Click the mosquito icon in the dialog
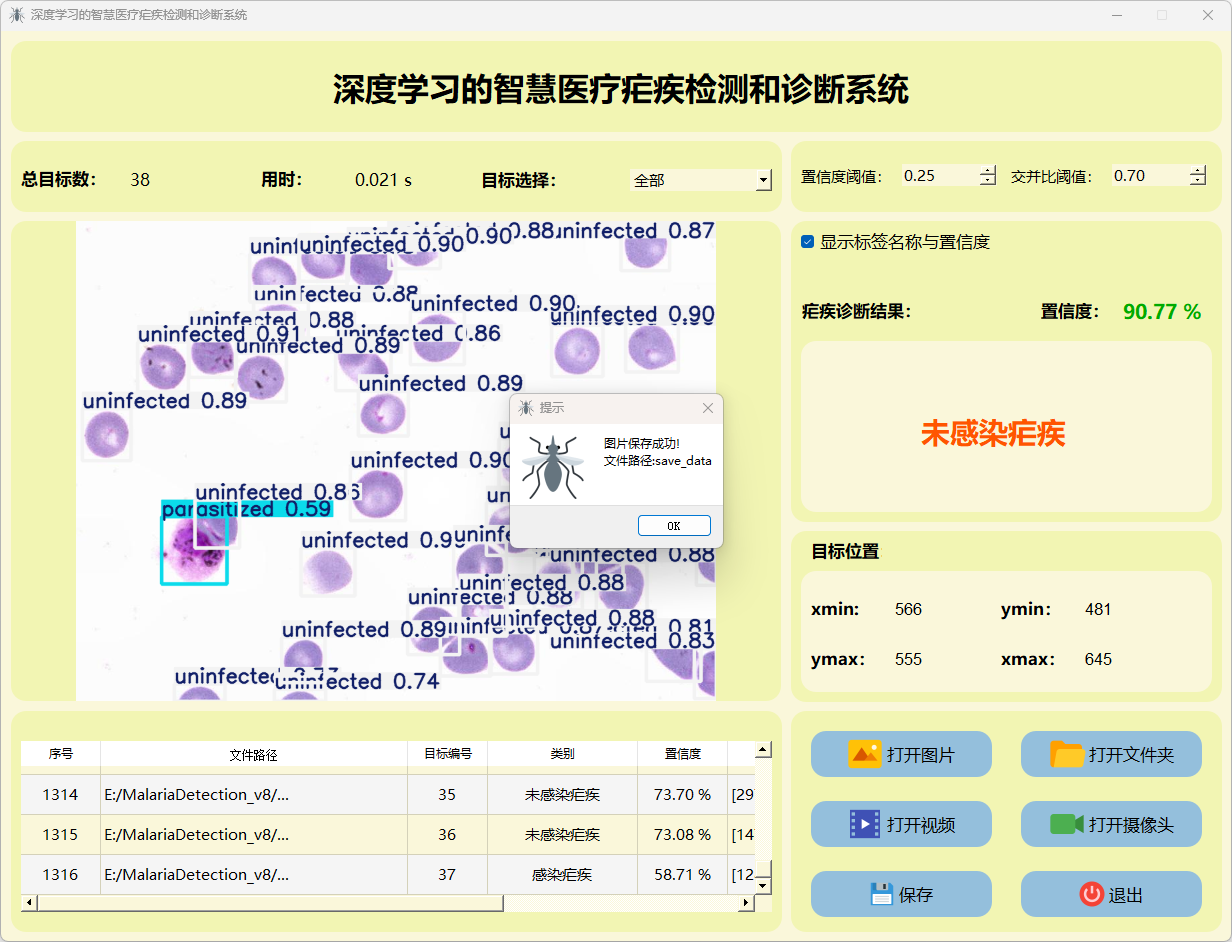This screenshot has height=942, width=1232. pos(551,465)
